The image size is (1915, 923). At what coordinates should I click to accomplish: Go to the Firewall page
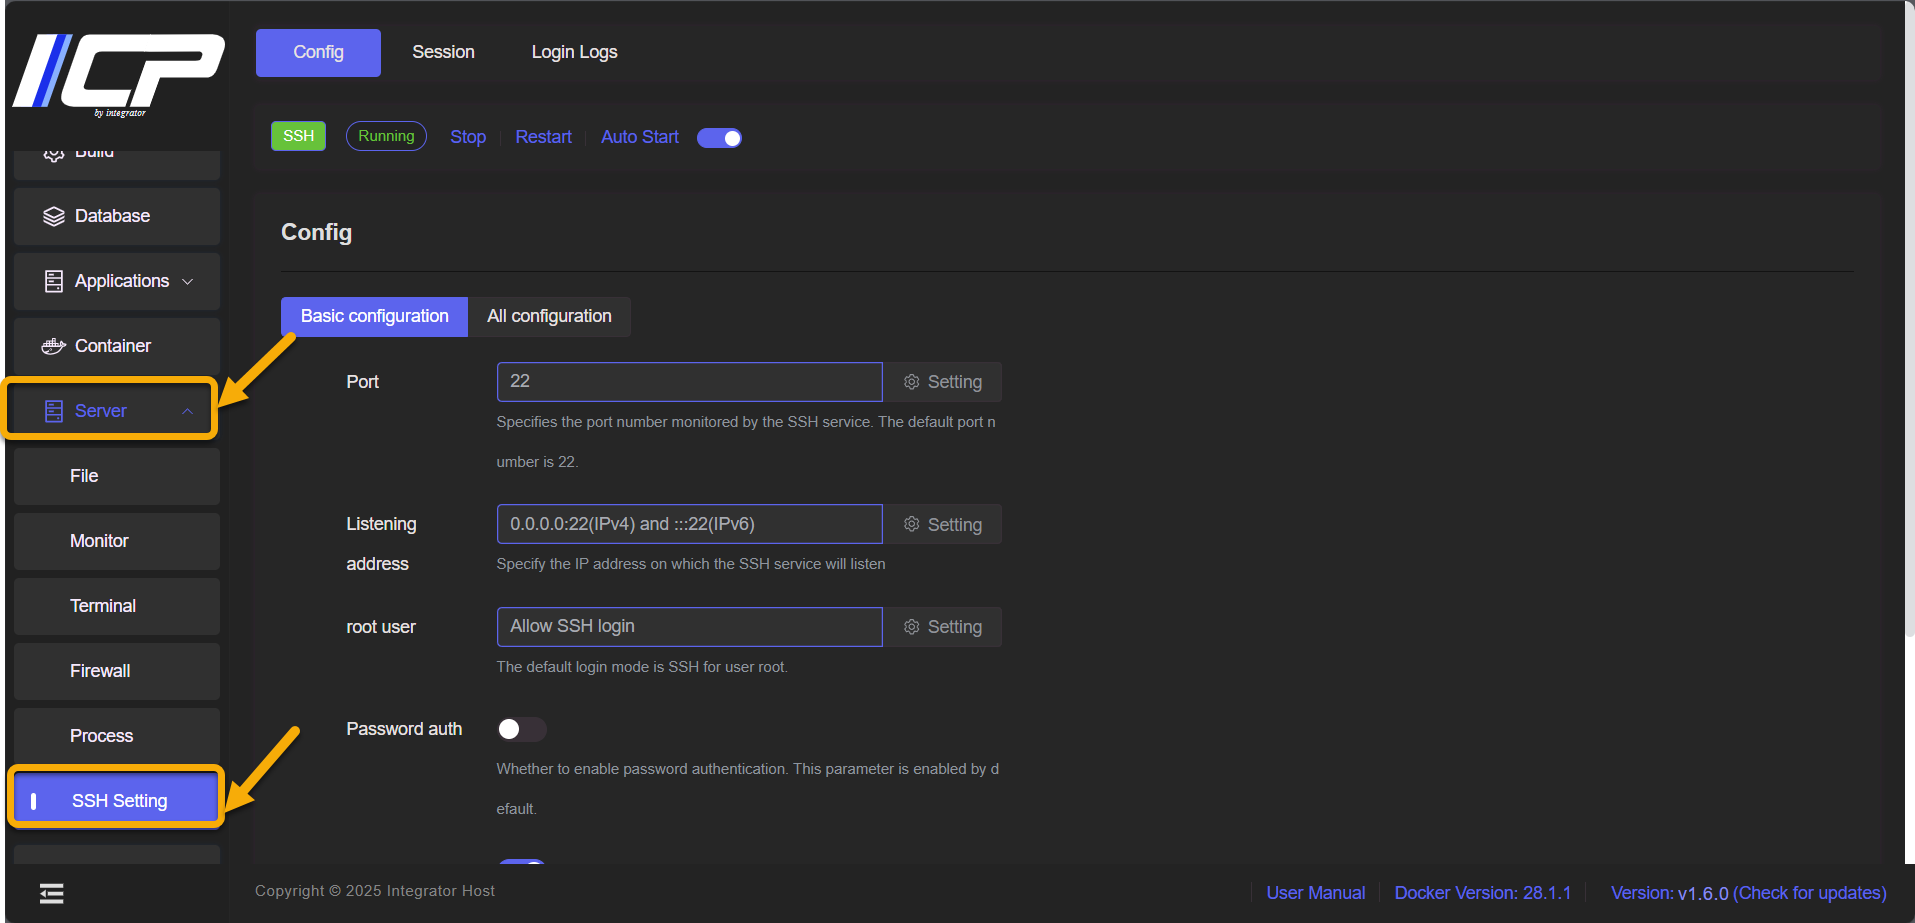tap(117, 671)
